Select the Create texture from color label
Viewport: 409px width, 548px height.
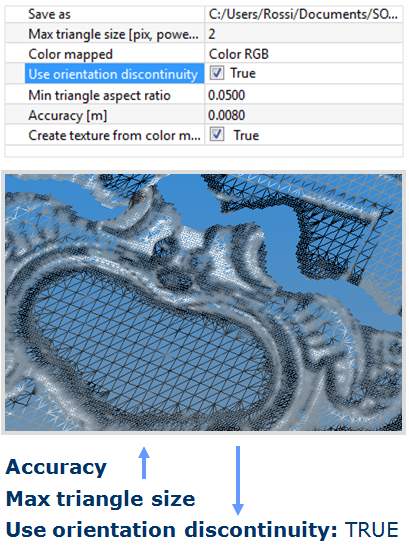point(115,135)
